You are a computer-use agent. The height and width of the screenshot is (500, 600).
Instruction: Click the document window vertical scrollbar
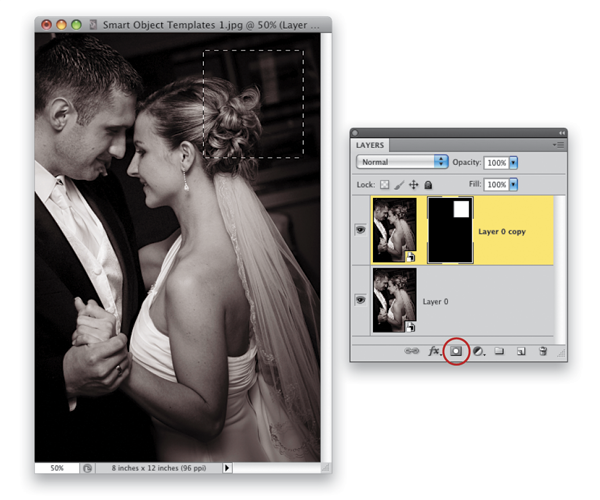(326, 247)
